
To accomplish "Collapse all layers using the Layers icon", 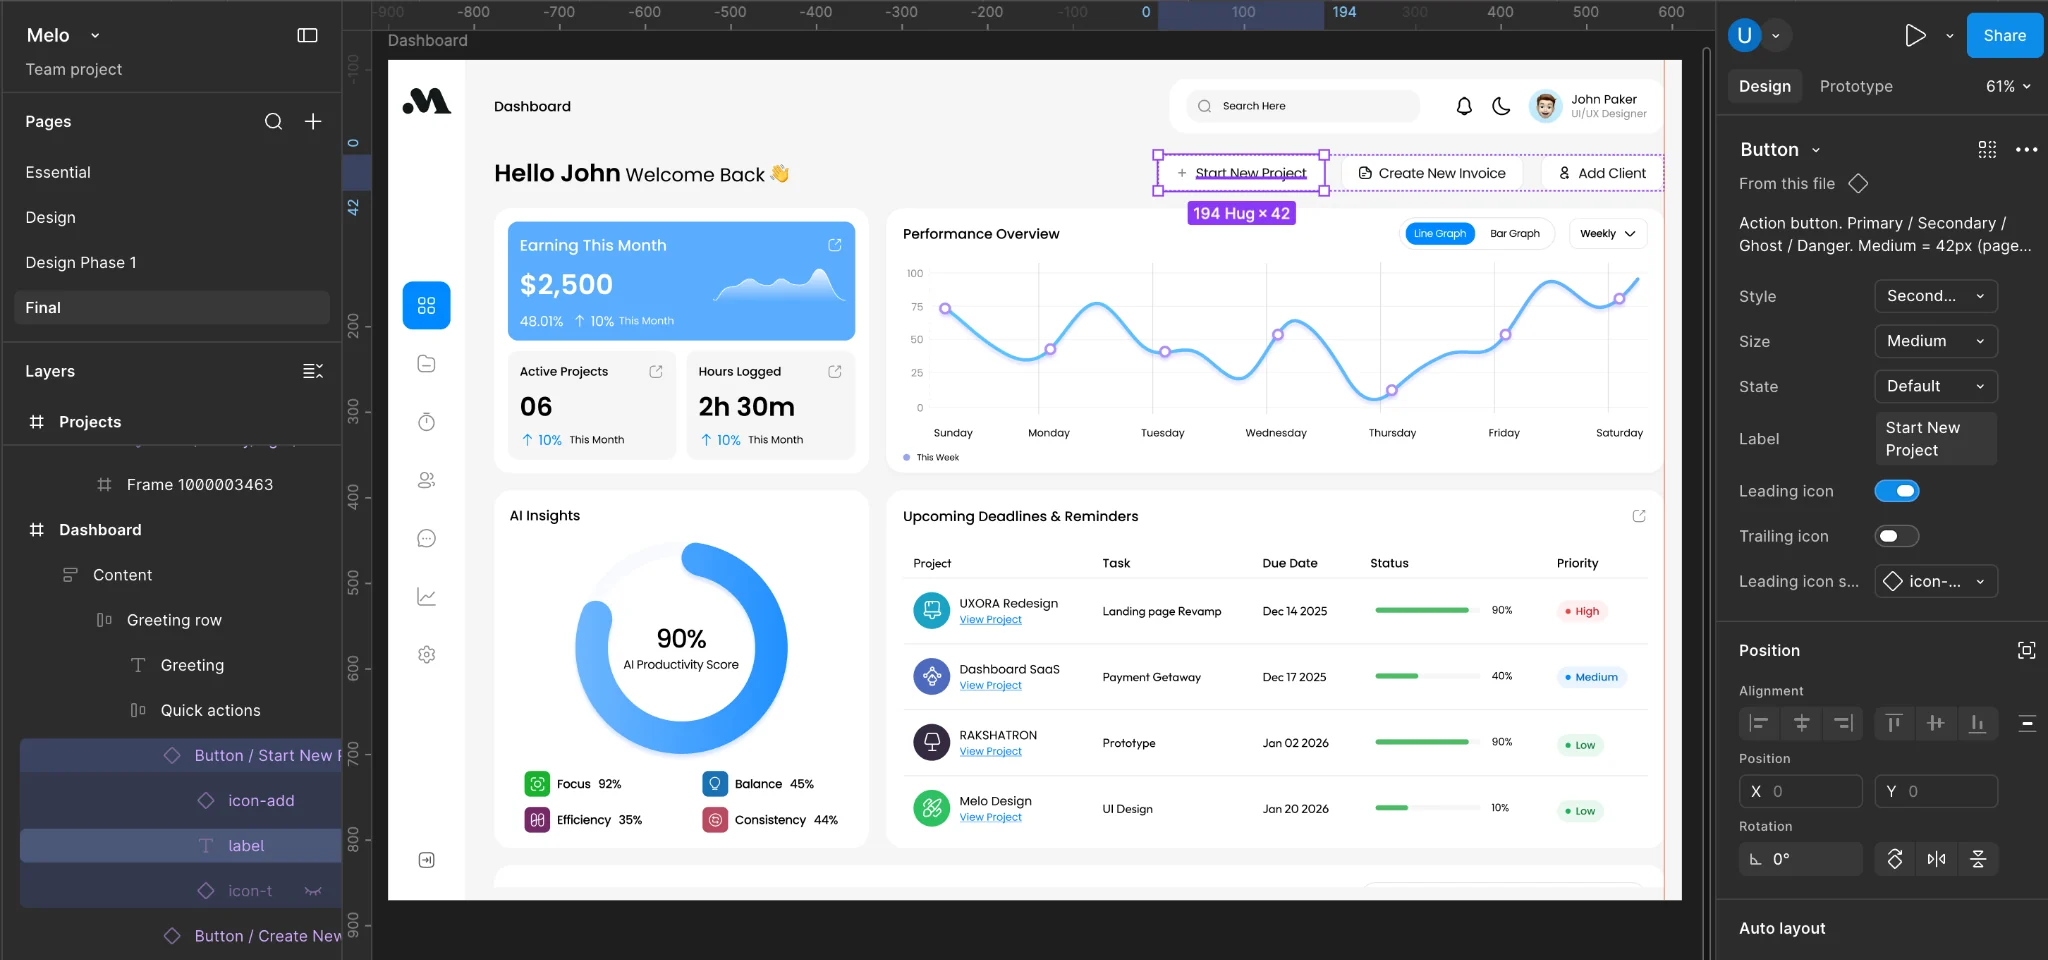I will point(313,371).
